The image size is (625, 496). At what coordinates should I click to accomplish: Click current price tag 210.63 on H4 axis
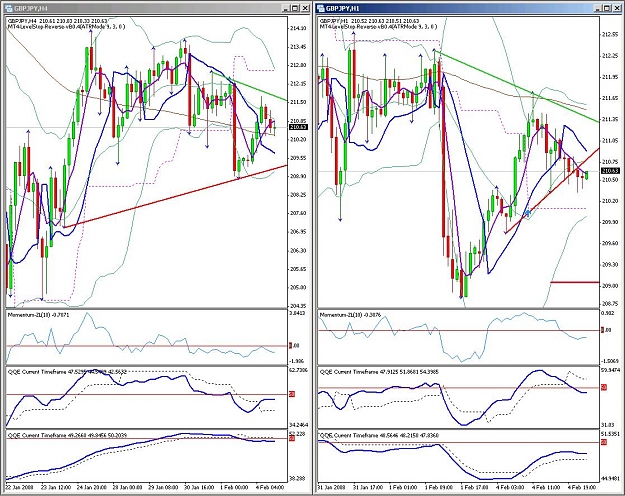click(298, 127)
